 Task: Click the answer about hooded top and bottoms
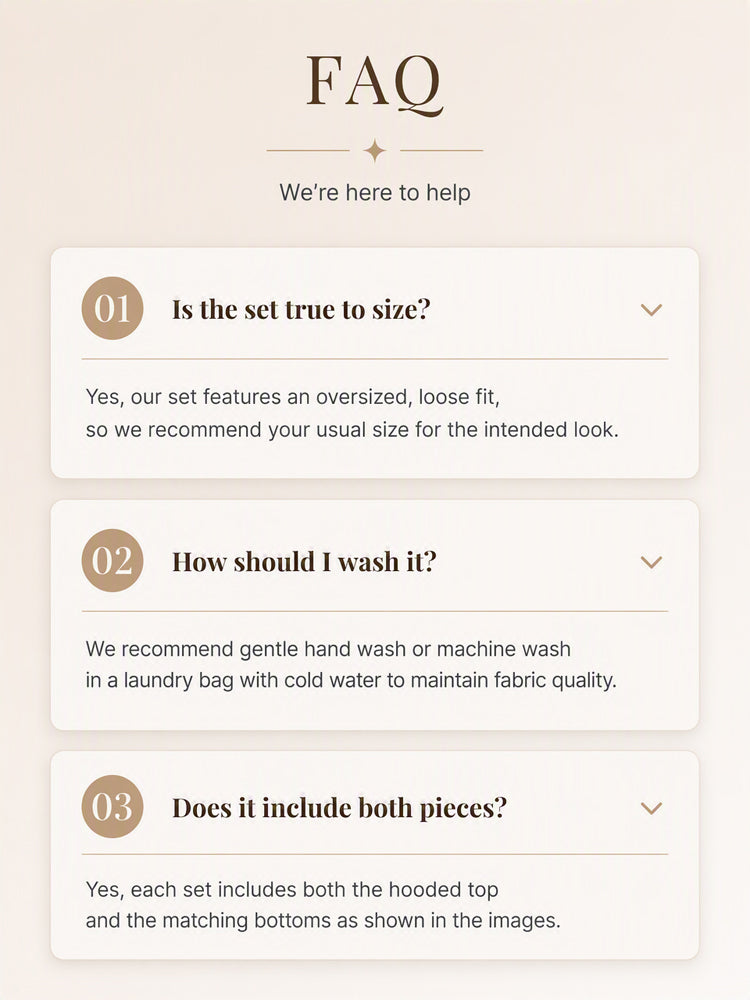323,905
